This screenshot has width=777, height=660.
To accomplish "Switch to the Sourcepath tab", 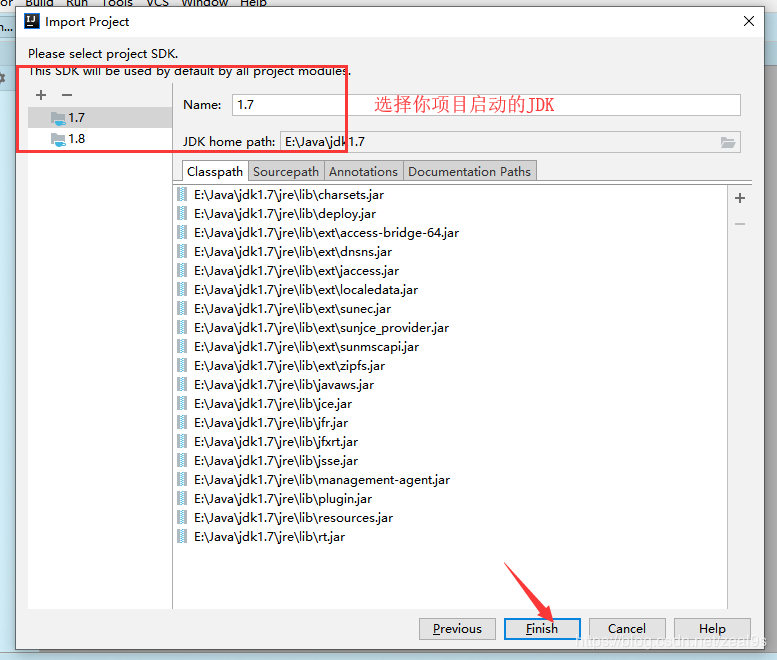I will [x=286, y=171].
